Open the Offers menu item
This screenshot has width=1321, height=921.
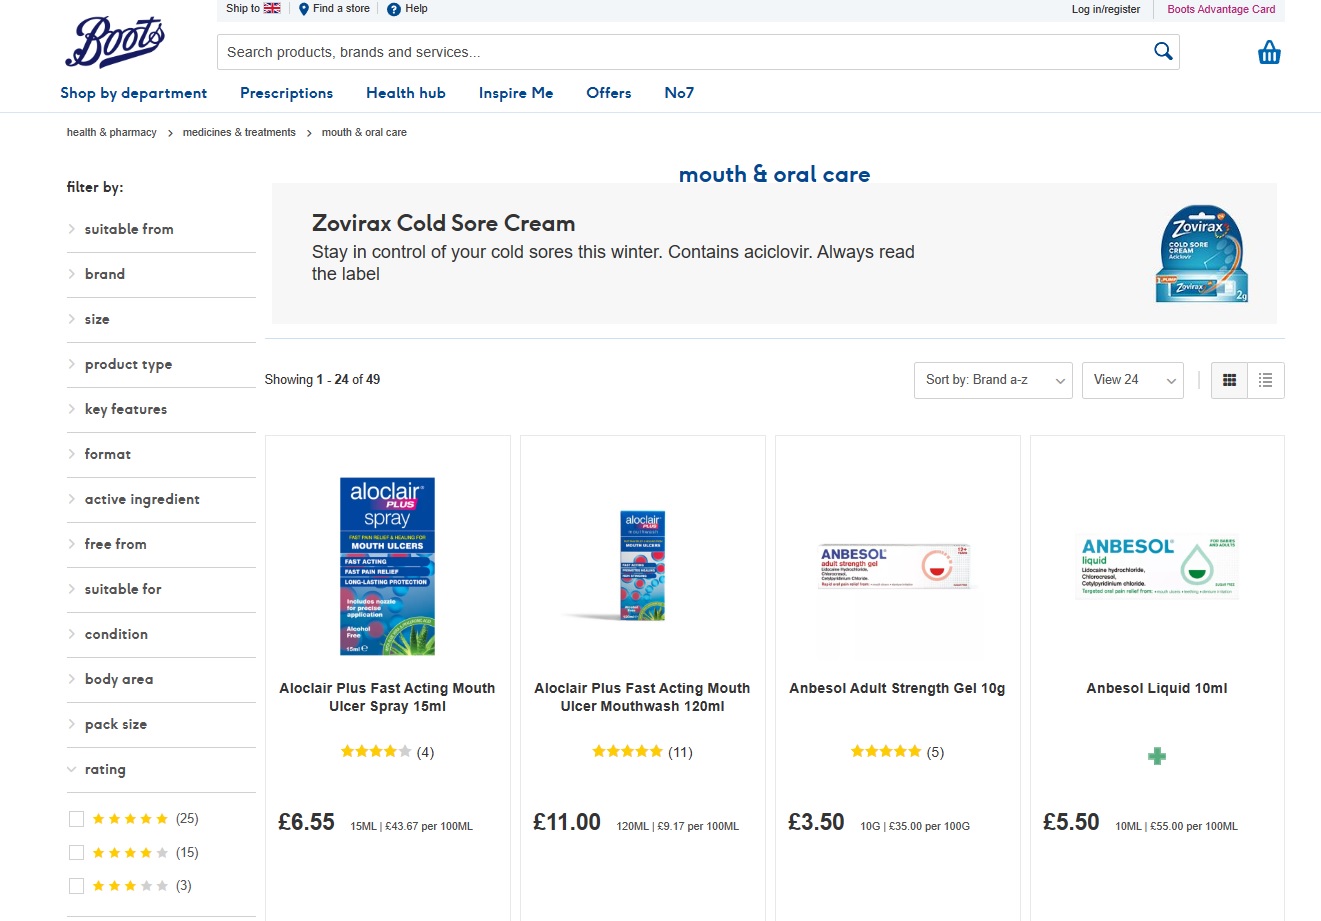tap(608, 93)
